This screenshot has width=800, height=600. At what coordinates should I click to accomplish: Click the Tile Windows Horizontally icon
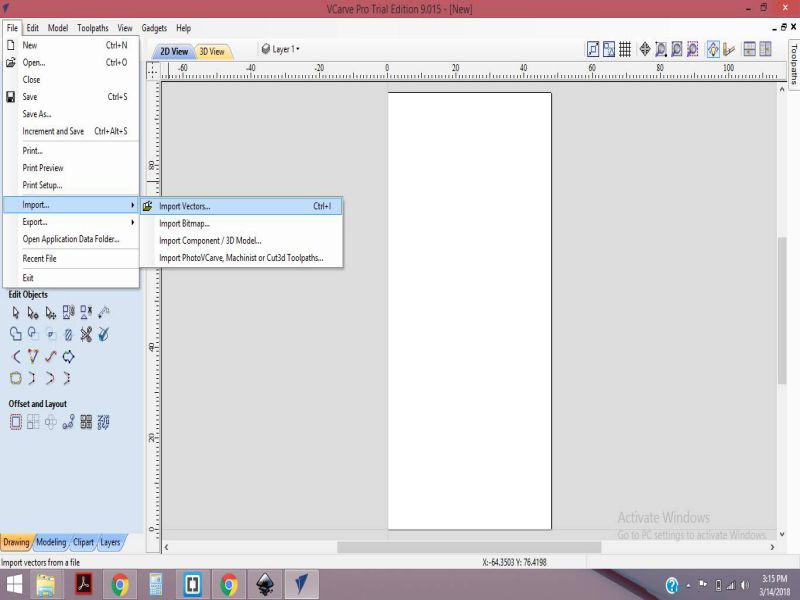749,49
